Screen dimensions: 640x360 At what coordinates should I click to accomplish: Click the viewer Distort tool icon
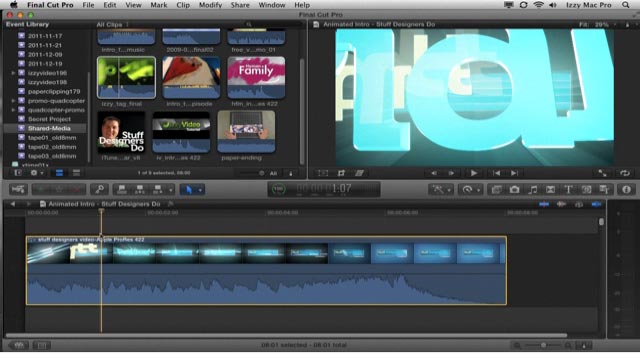tap(359, 173)
